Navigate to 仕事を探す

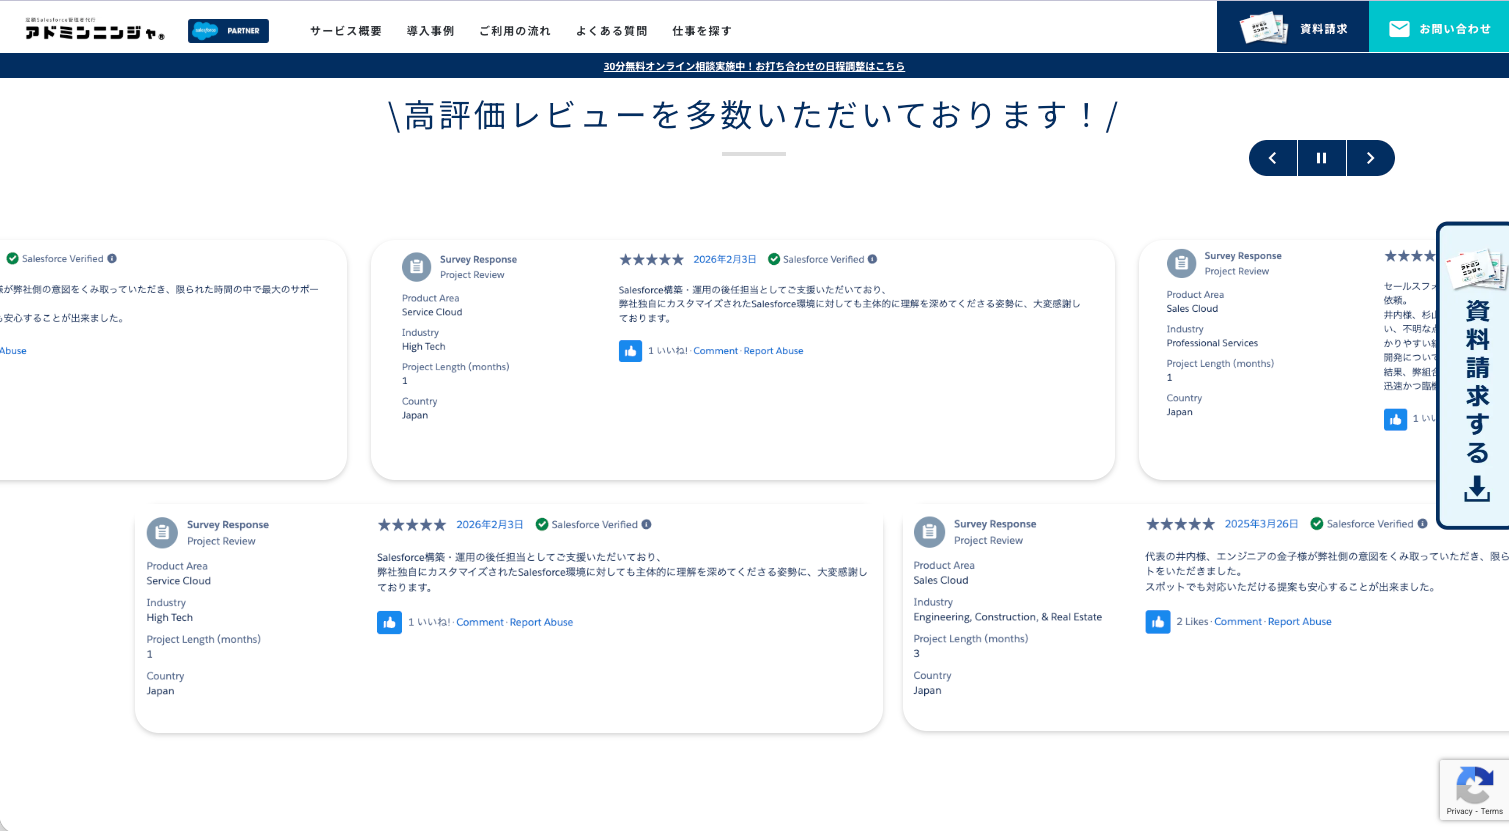click(x=702, y=31)
